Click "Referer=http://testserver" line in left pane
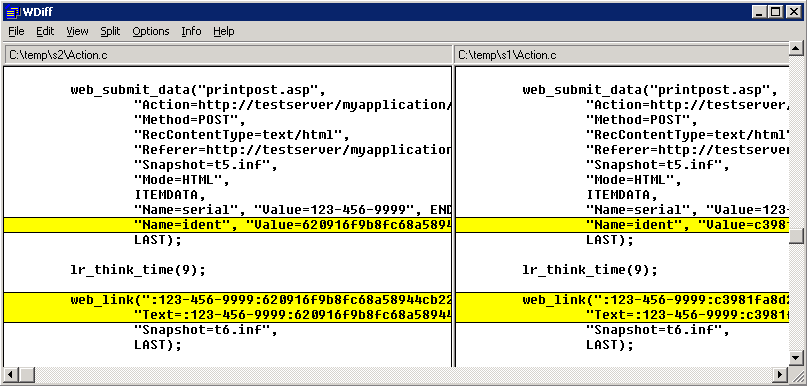This screenshot has height=386, width=807. [x=292, y=150]
